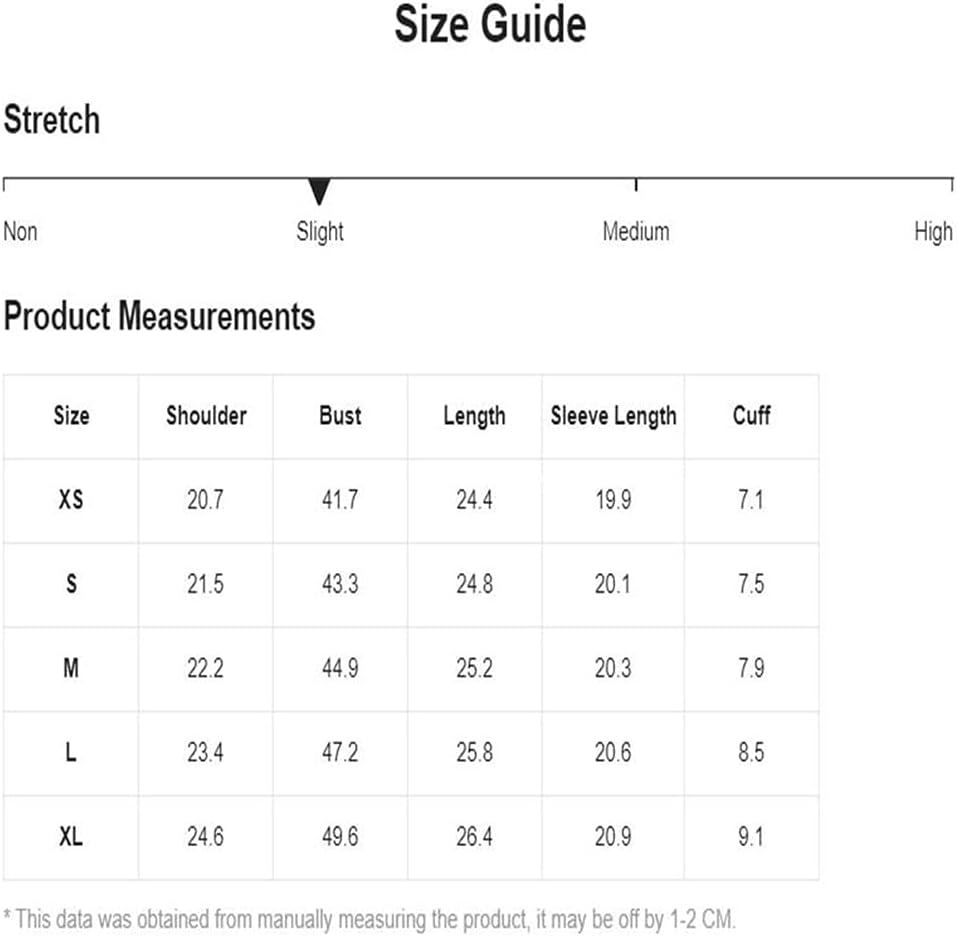Click the Size Guide title

pos(490,24)
